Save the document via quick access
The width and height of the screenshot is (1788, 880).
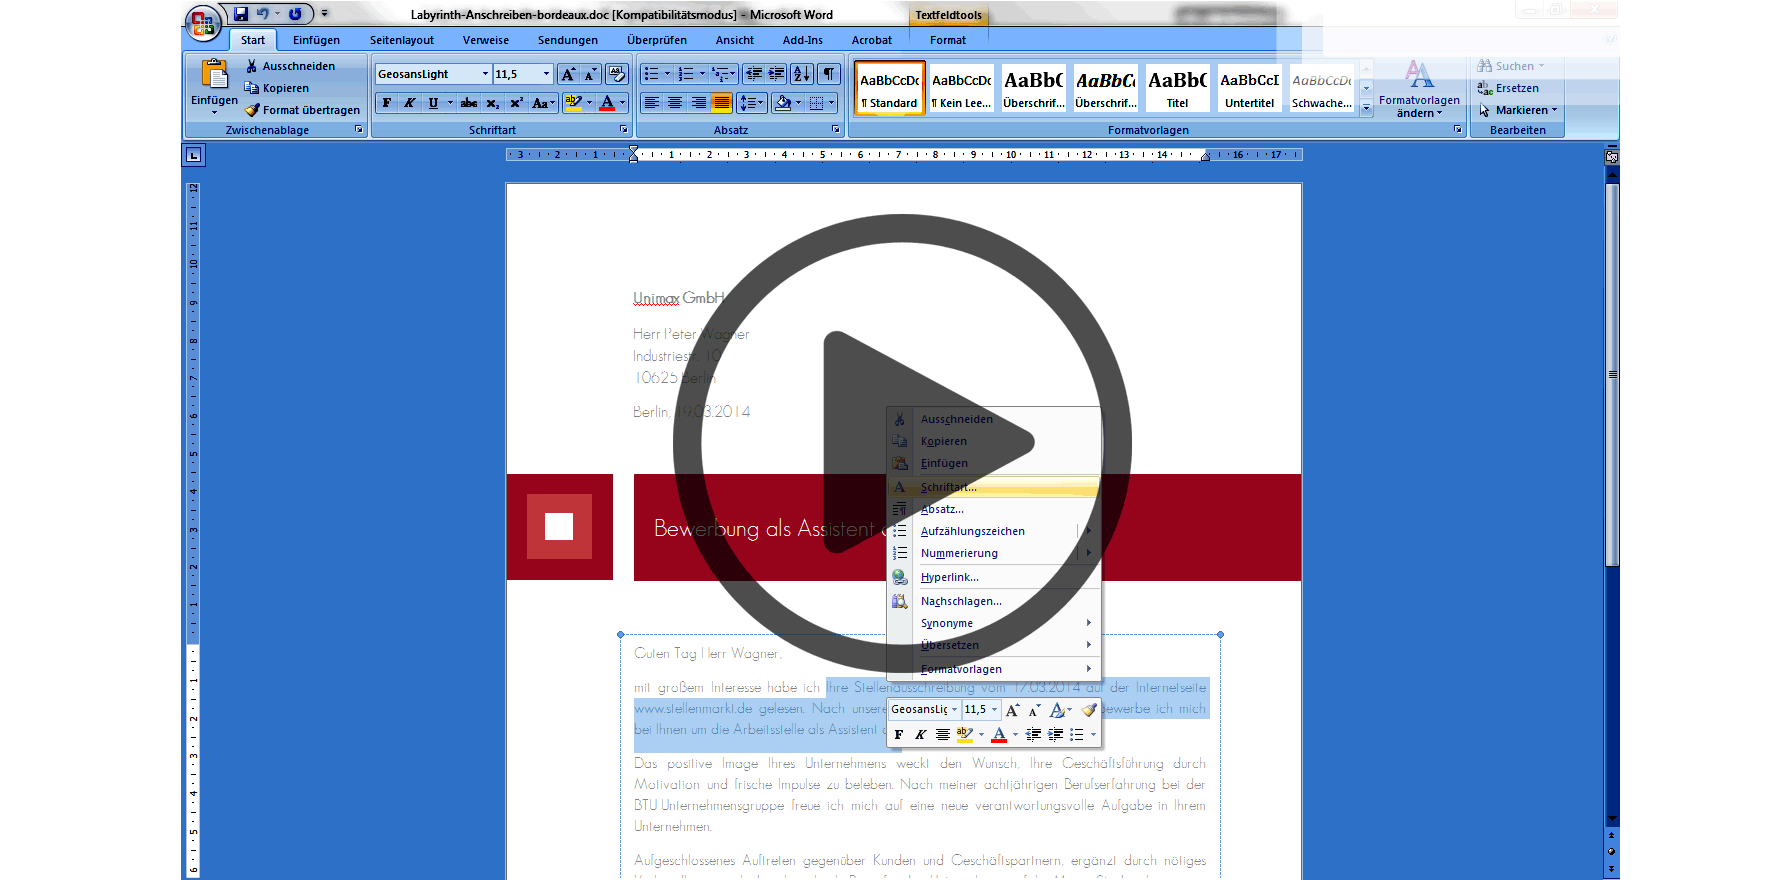(241, 14)
